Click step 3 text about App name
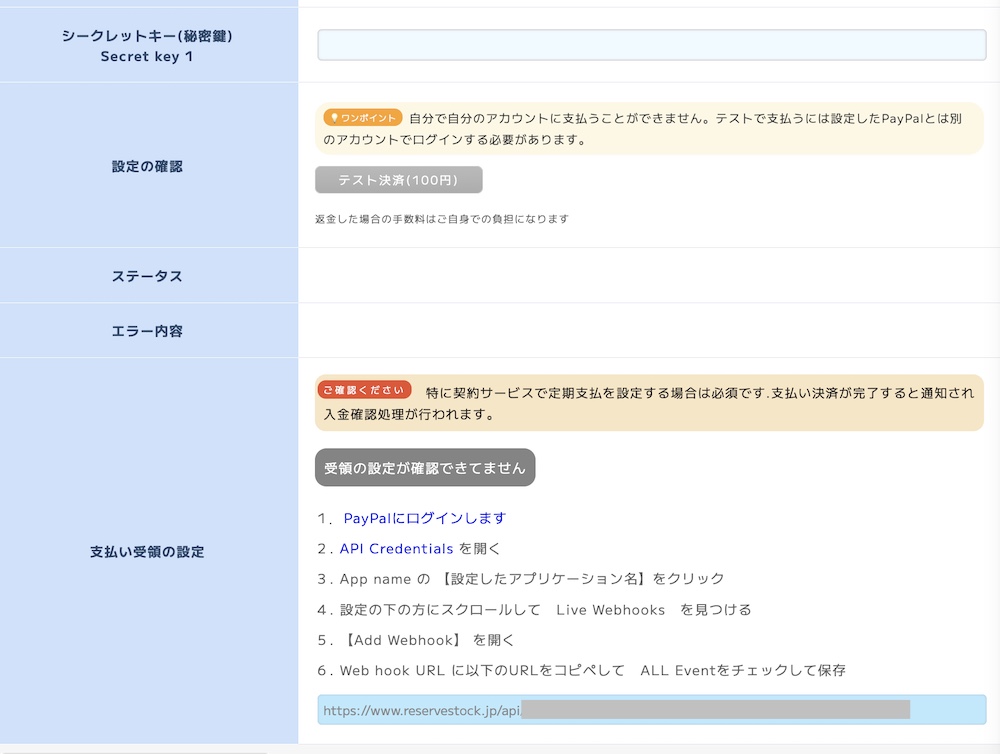1000x754 pixels. click(x=531, y=579)
